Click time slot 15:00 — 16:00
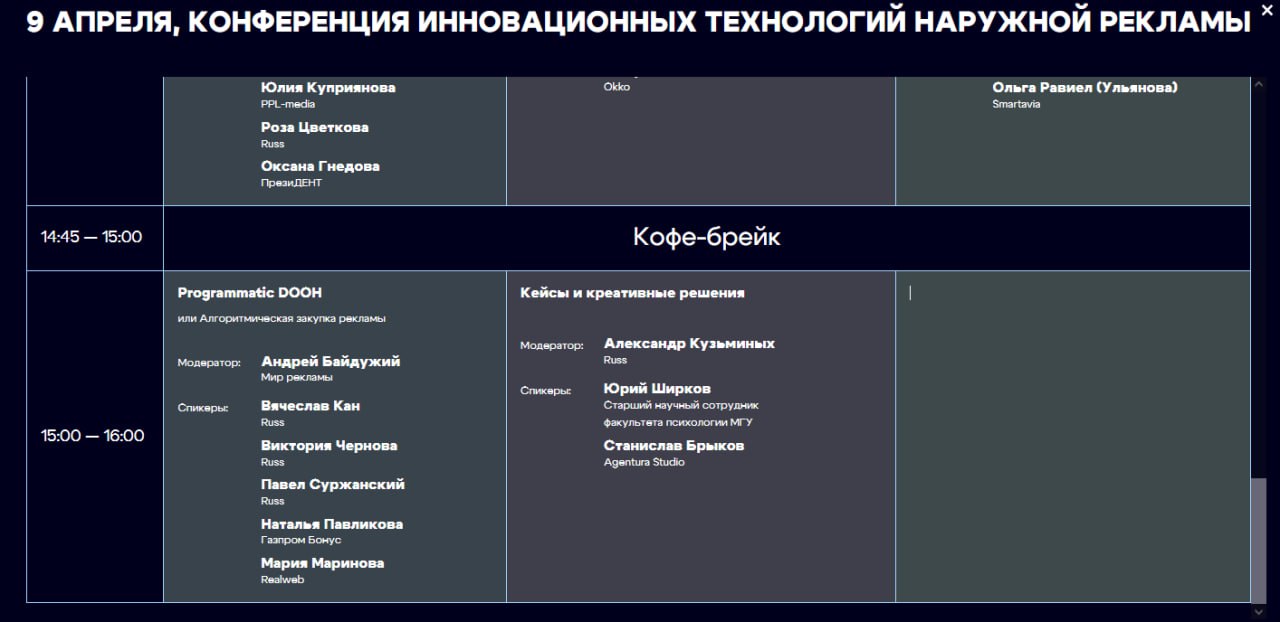 point(93,436)
